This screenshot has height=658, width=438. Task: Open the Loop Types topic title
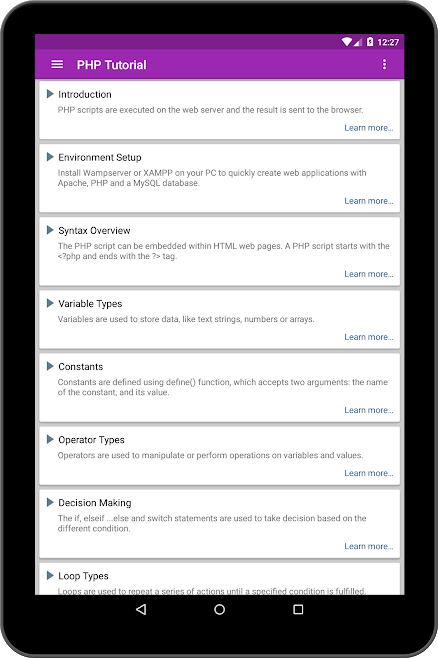pos(83,576)
